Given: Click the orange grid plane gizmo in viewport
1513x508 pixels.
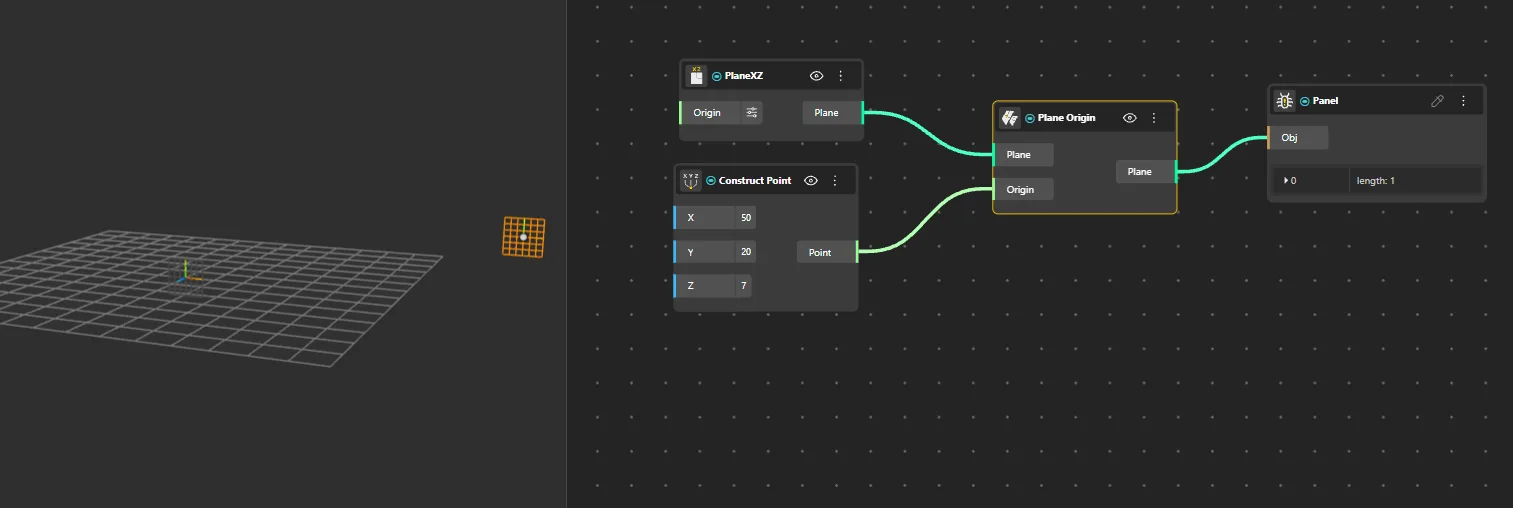Looking at the screenshot, I should (x=524, y=237).
